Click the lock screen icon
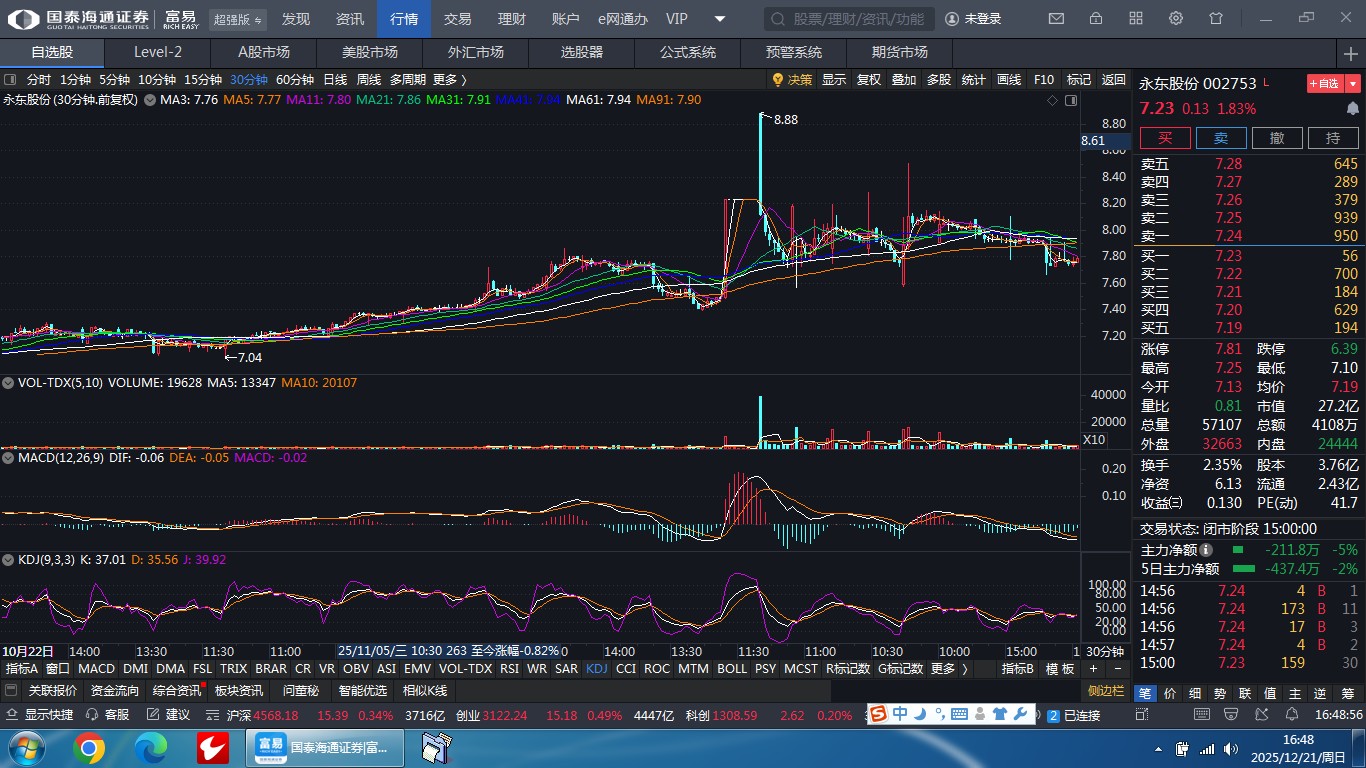The width and height of the screenshot is (1366, 768). click(1096, 19)
